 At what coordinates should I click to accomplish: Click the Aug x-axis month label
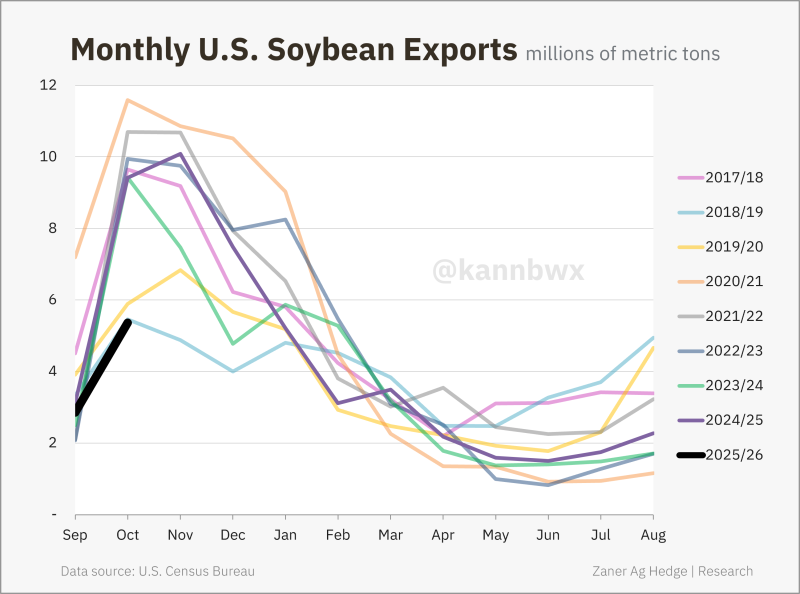point(652,536)
